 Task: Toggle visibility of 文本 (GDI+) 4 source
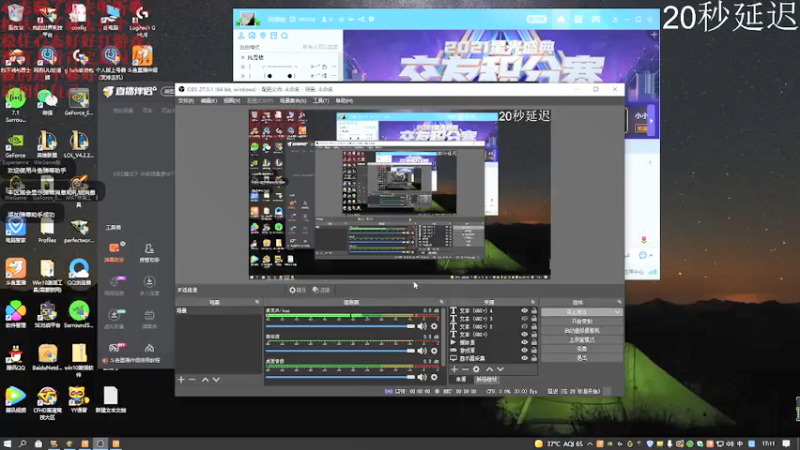pyautogui.click(x=524, y=311)
